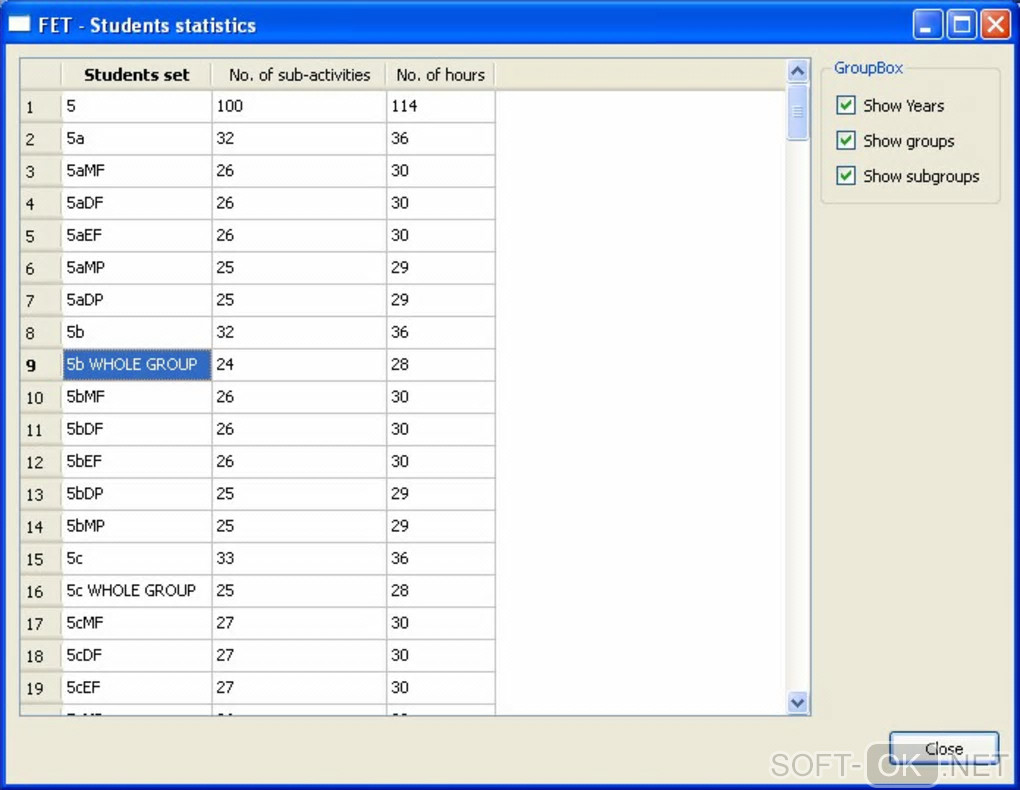Close the Students statistics dialog with Close button

[944, 748]
